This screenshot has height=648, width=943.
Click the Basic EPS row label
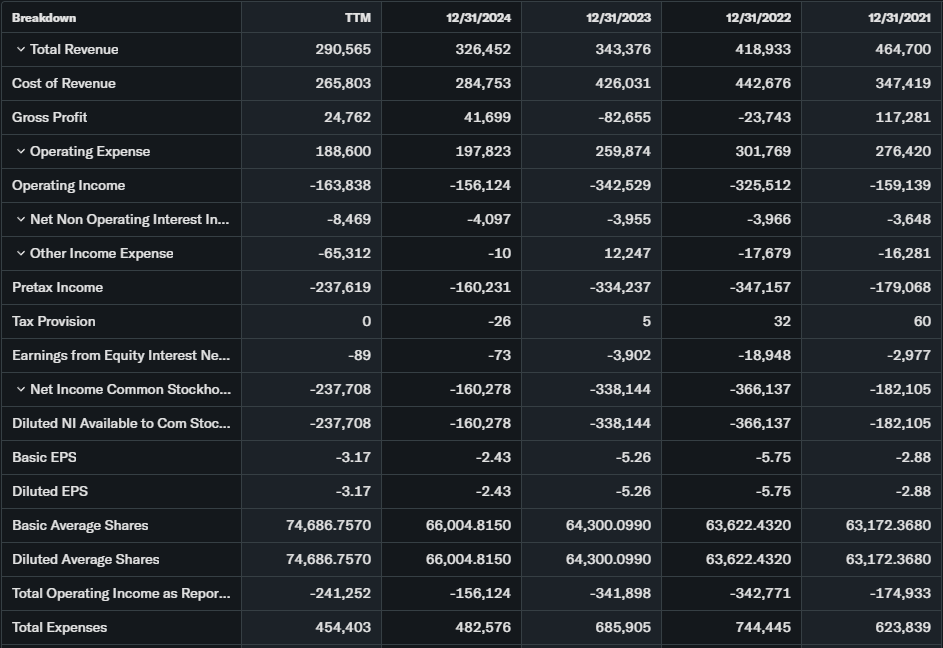(44, 458)
